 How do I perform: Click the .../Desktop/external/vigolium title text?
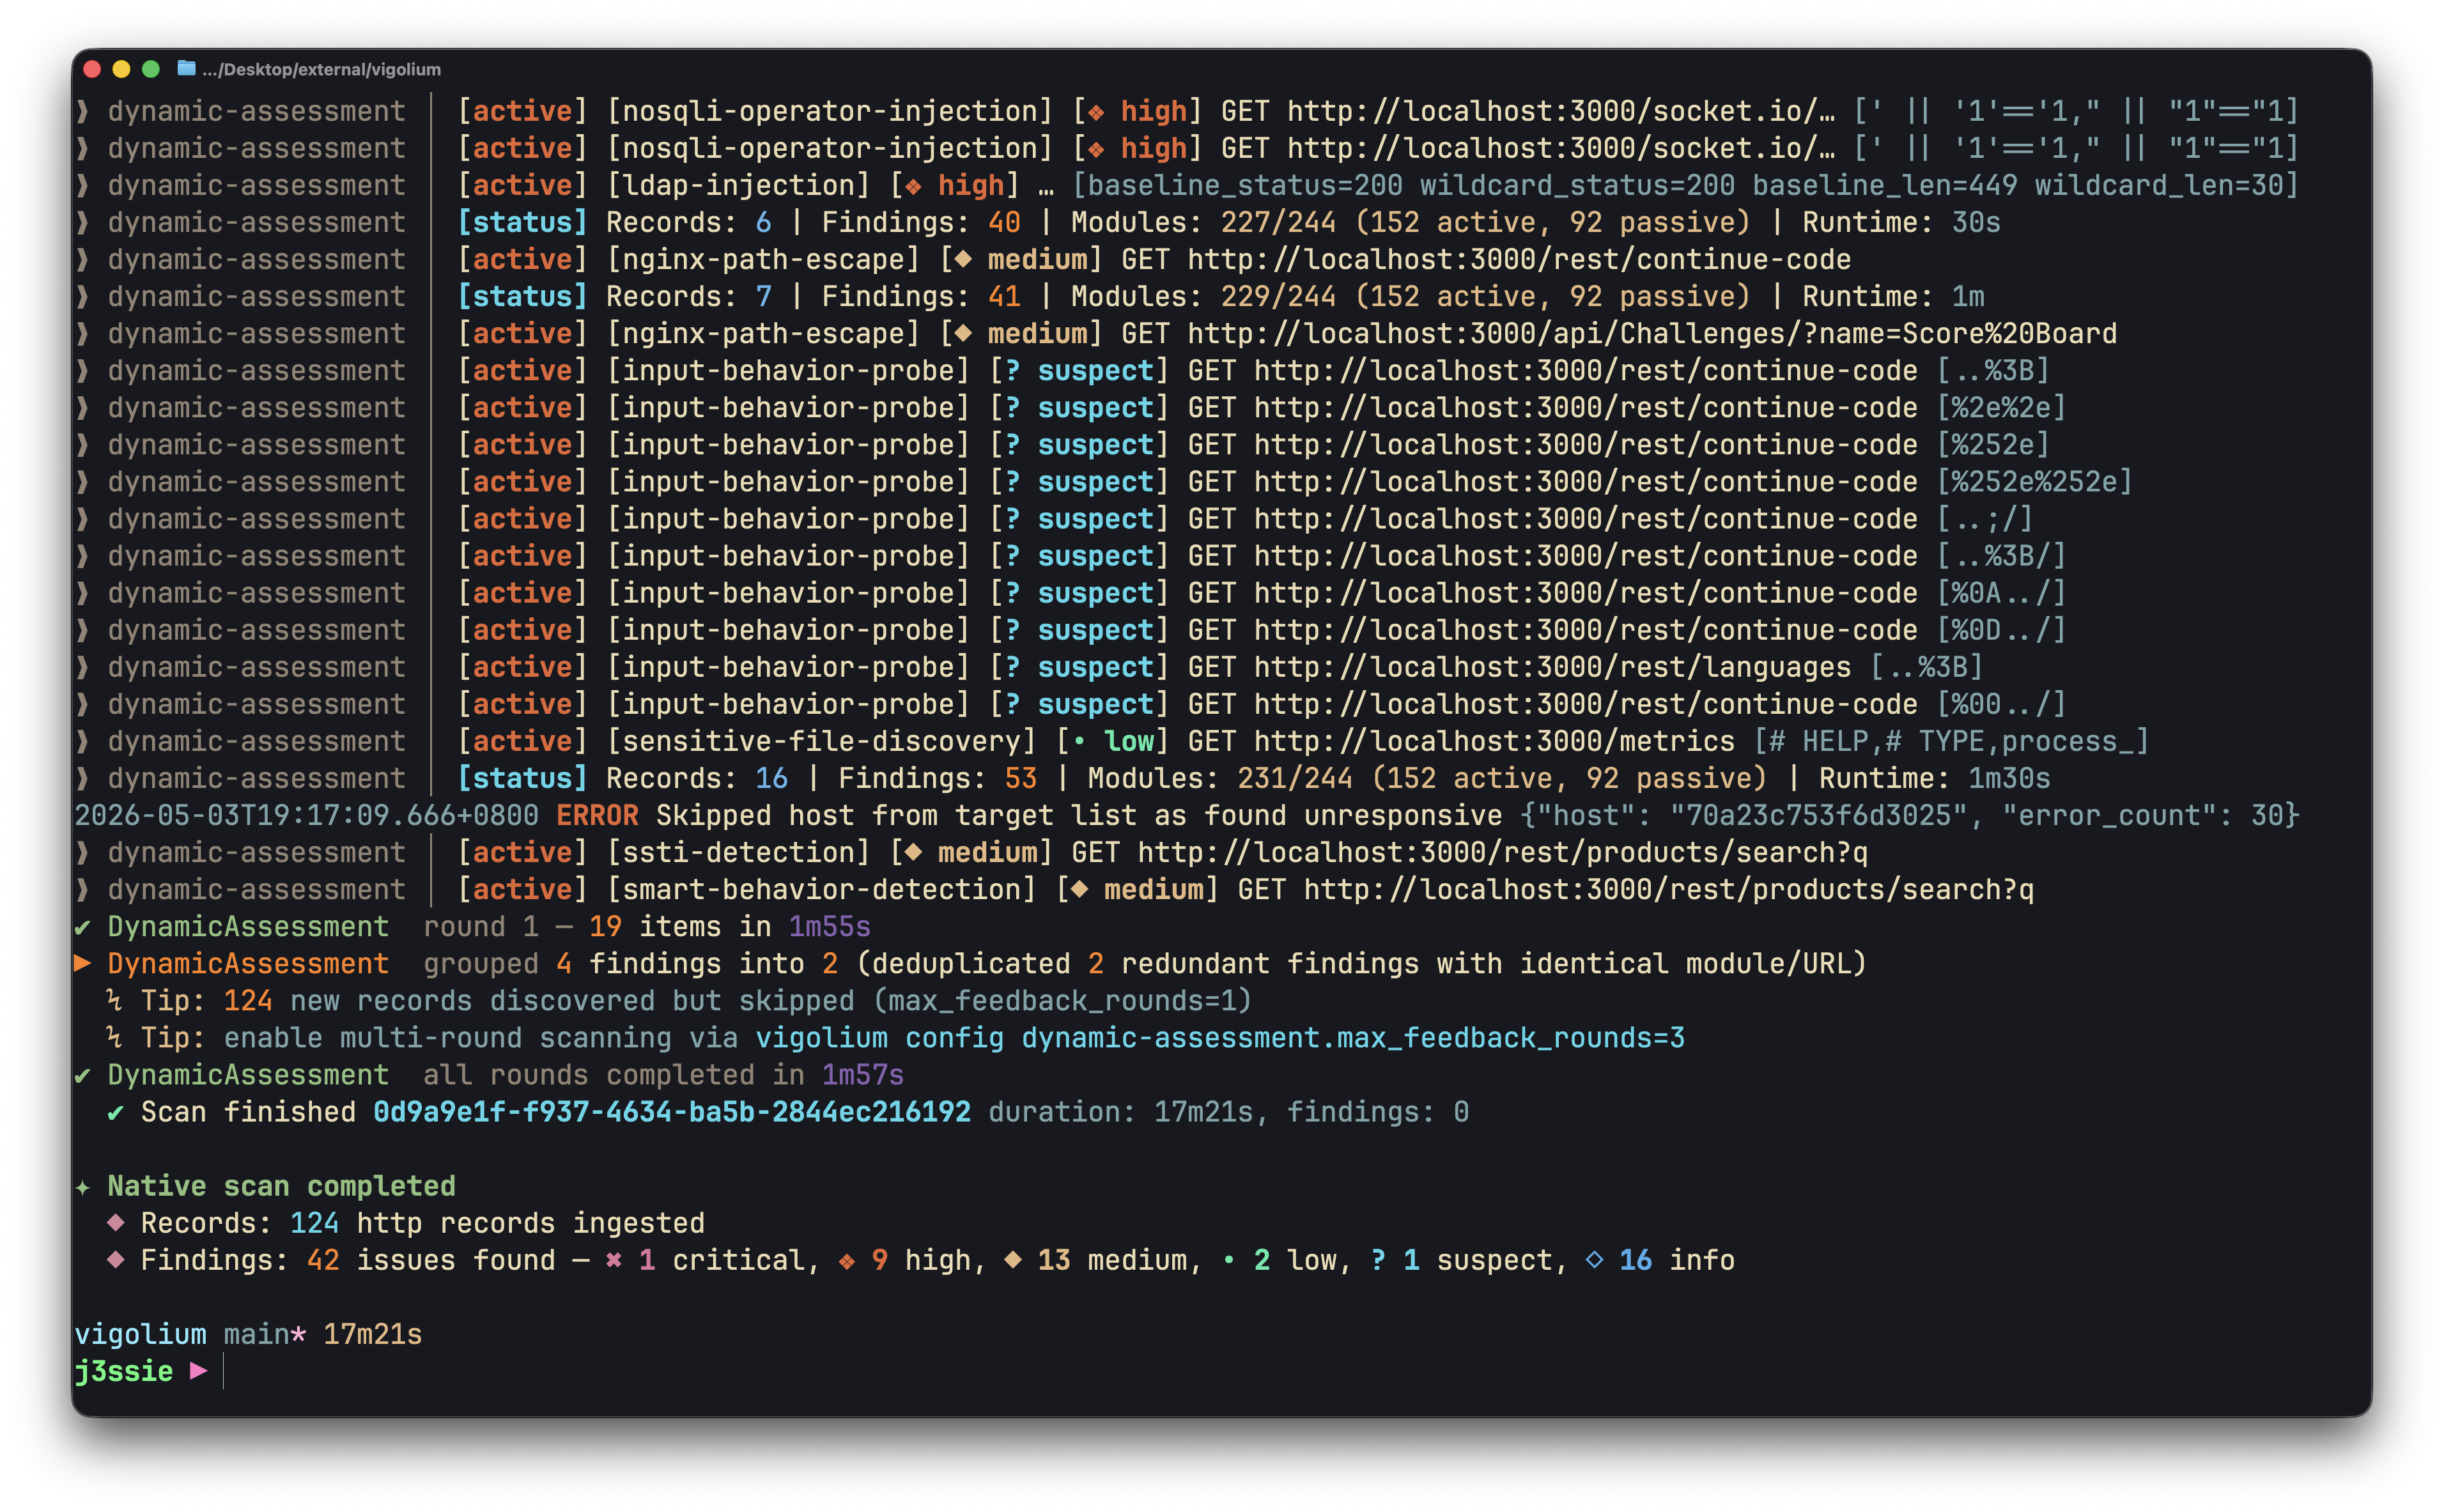(322, 70)
